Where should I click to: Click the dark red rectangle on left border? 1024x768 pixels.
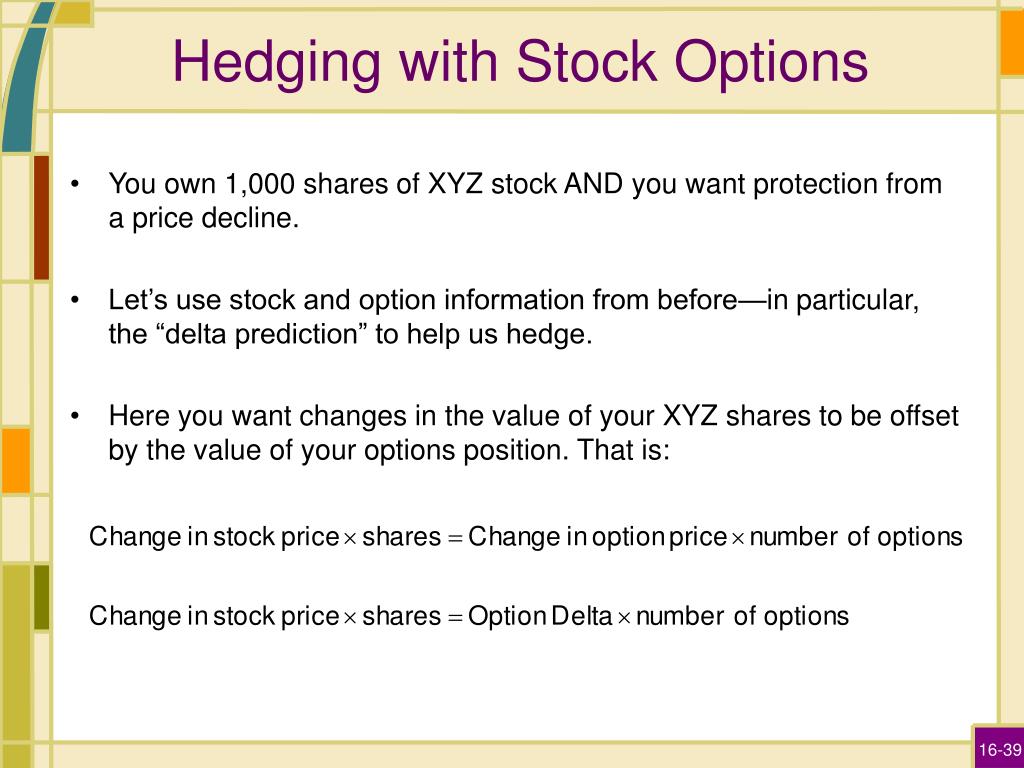tap(41, 217)
